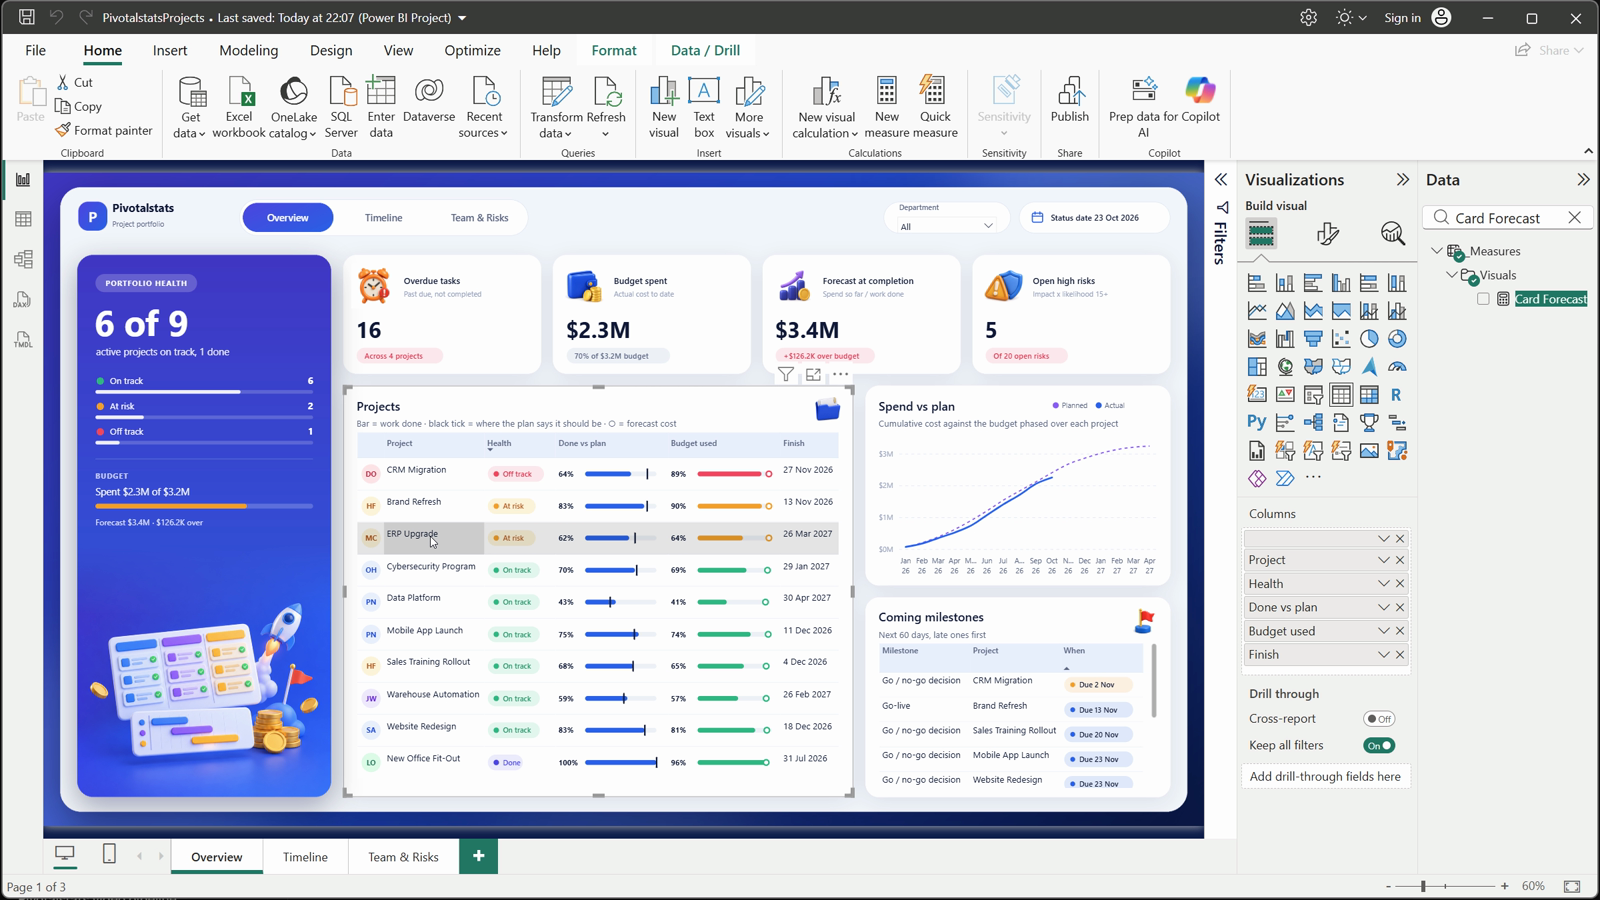This screenshot has height=900, width=1600.
Task: Turn on the Cross-report drill through toggle
Action: (x=1379, y=719)
